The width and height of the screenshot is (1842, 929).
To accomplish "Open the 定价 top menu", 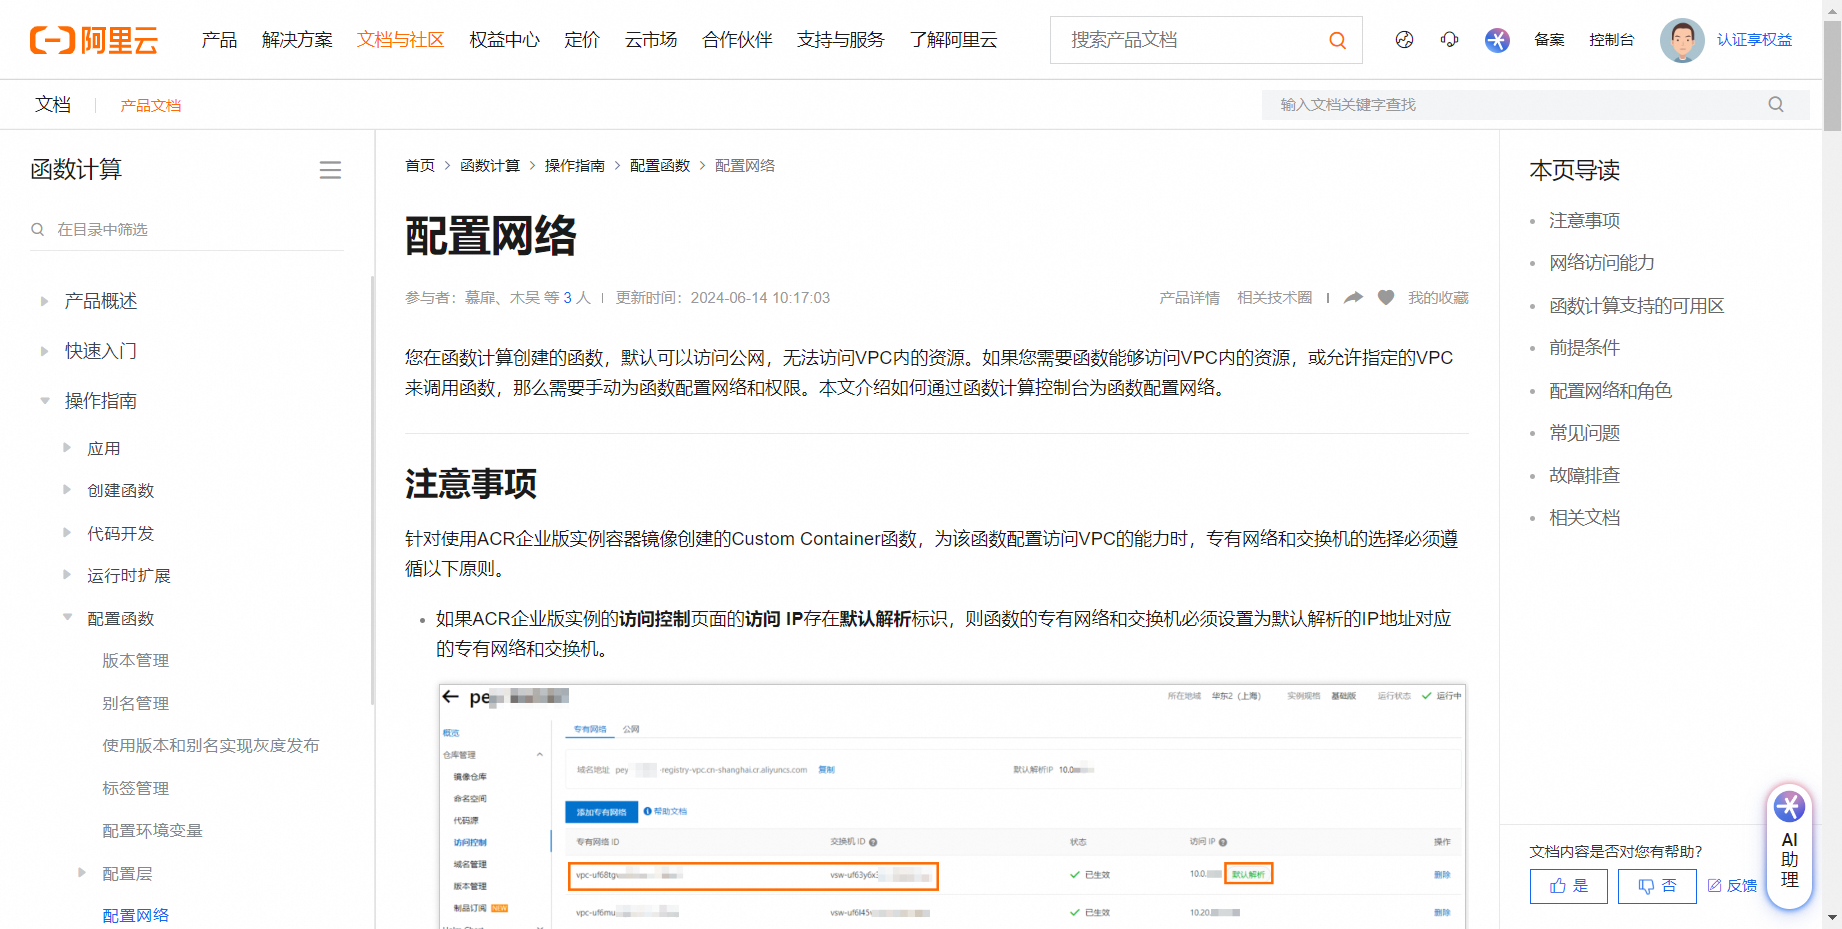I will coord(582,40).
